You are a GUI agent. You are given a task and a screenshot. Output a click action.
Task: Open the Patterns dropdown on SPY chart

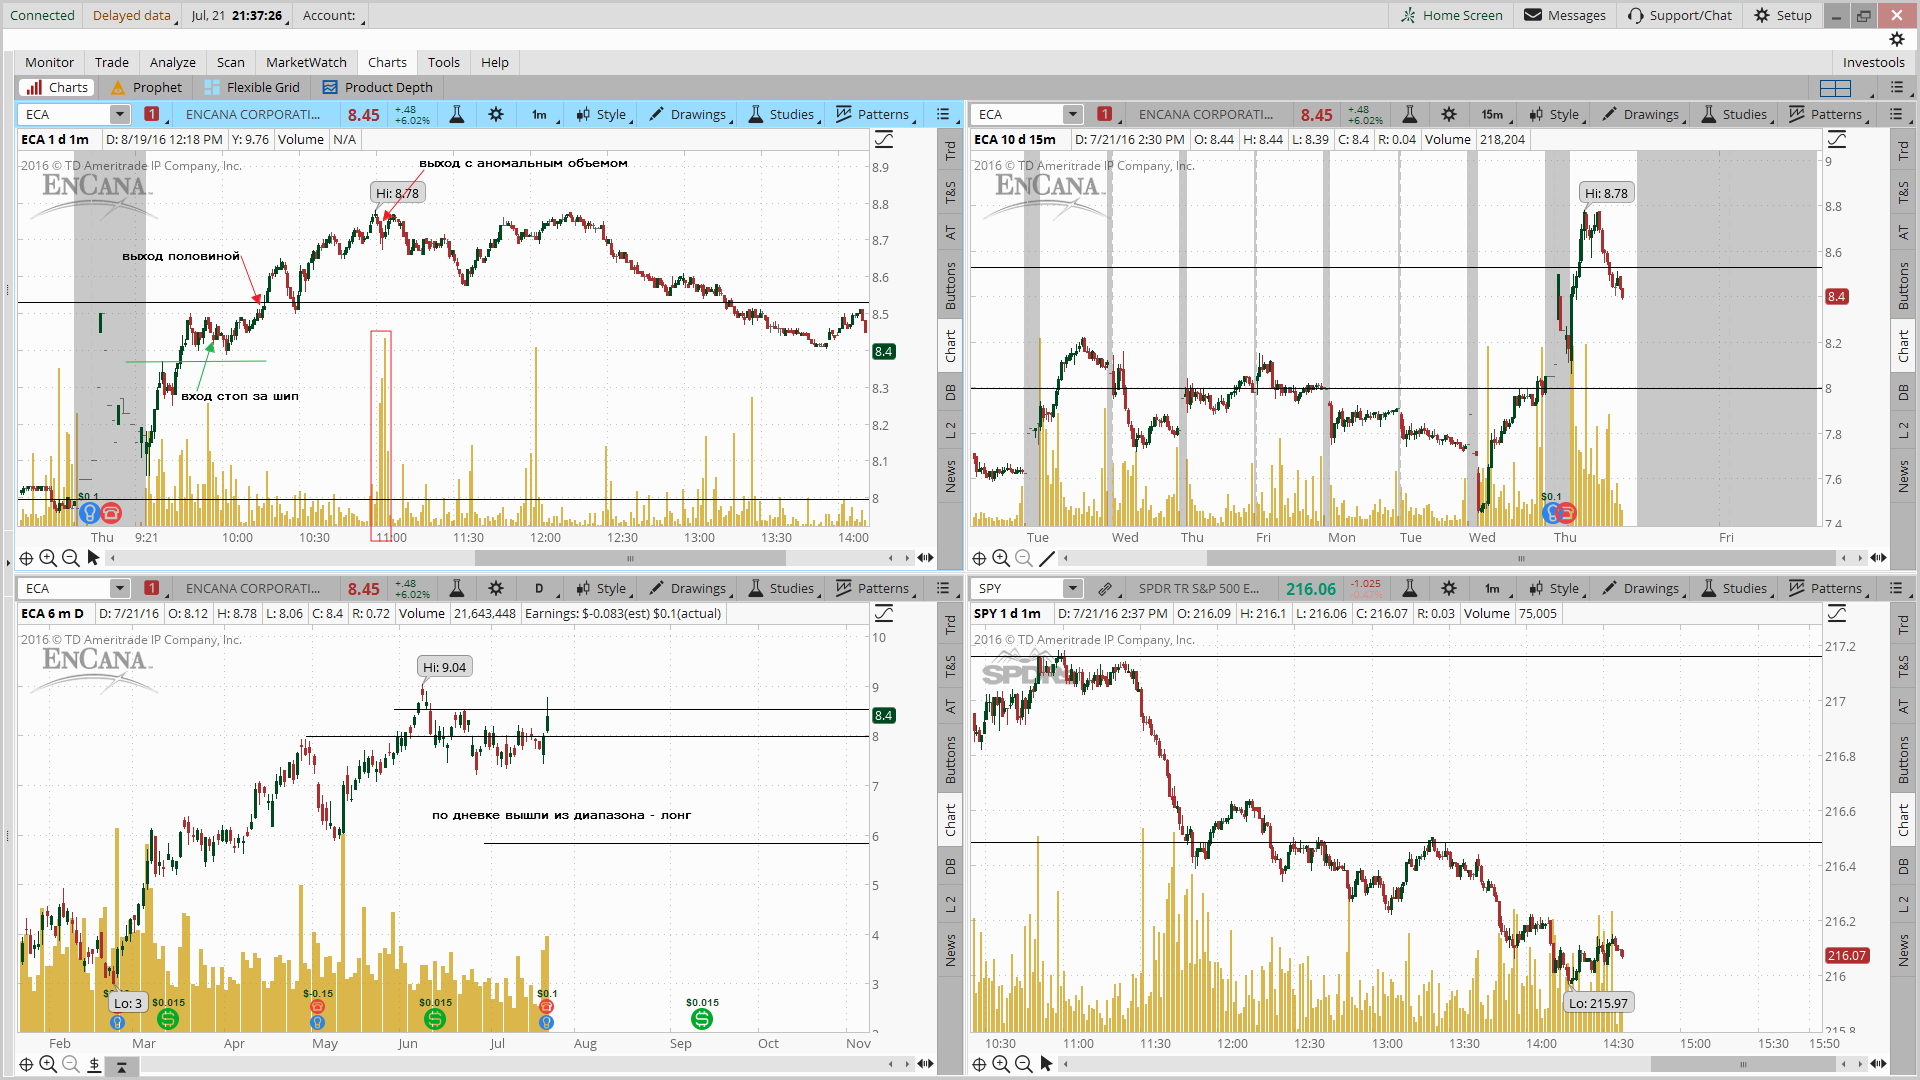click(x=1829, y=588)
